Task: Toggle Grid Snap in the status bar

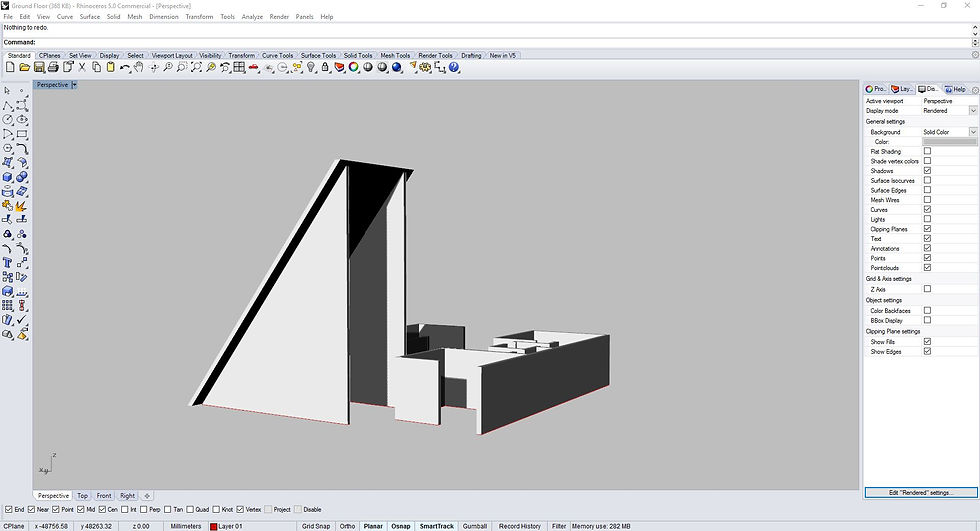Action: [316, 526]
